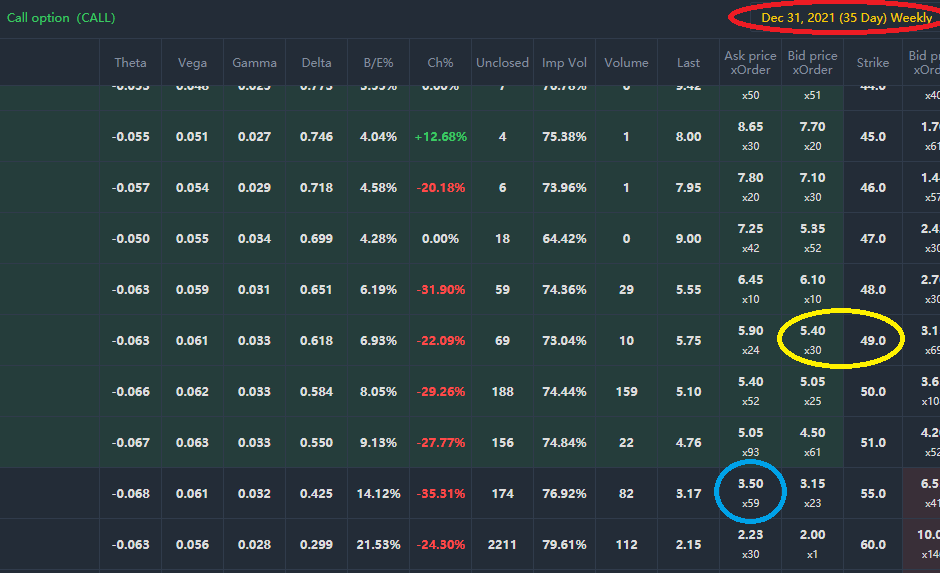Click bid price 2.00 x1

pos(812,544)
